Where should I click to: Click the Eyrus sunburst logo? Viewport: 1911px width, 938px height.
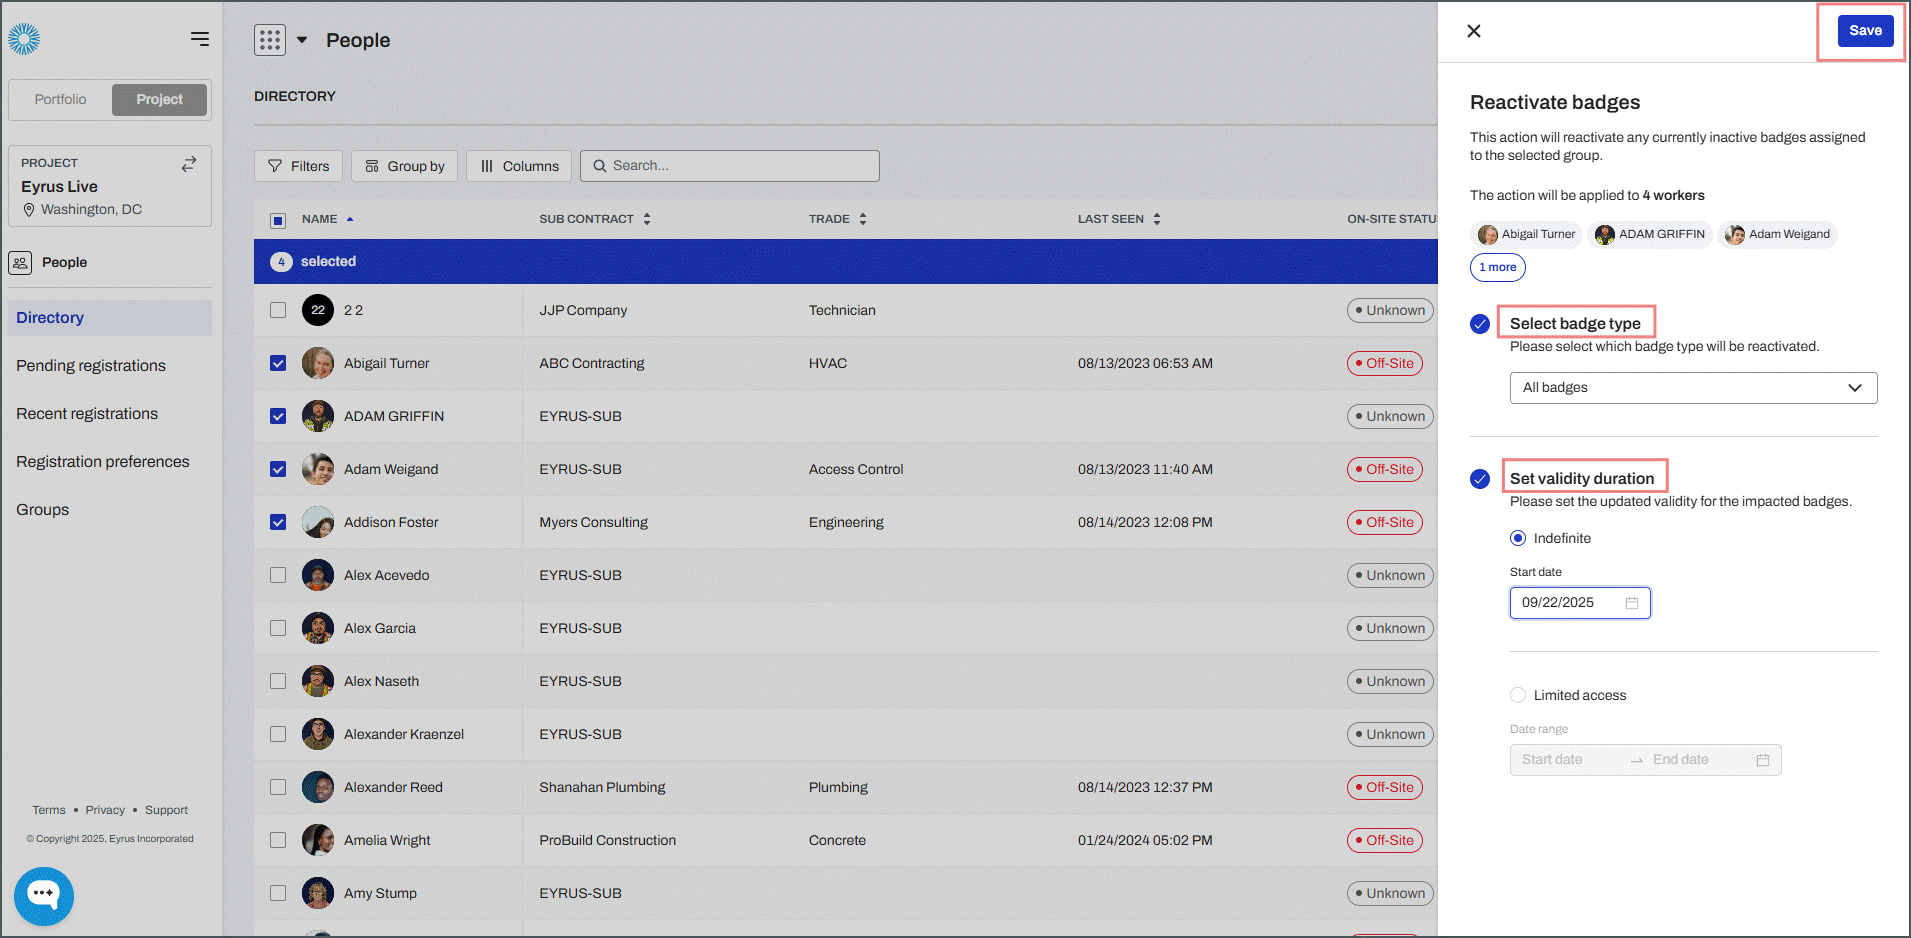(x=24, y=39)
